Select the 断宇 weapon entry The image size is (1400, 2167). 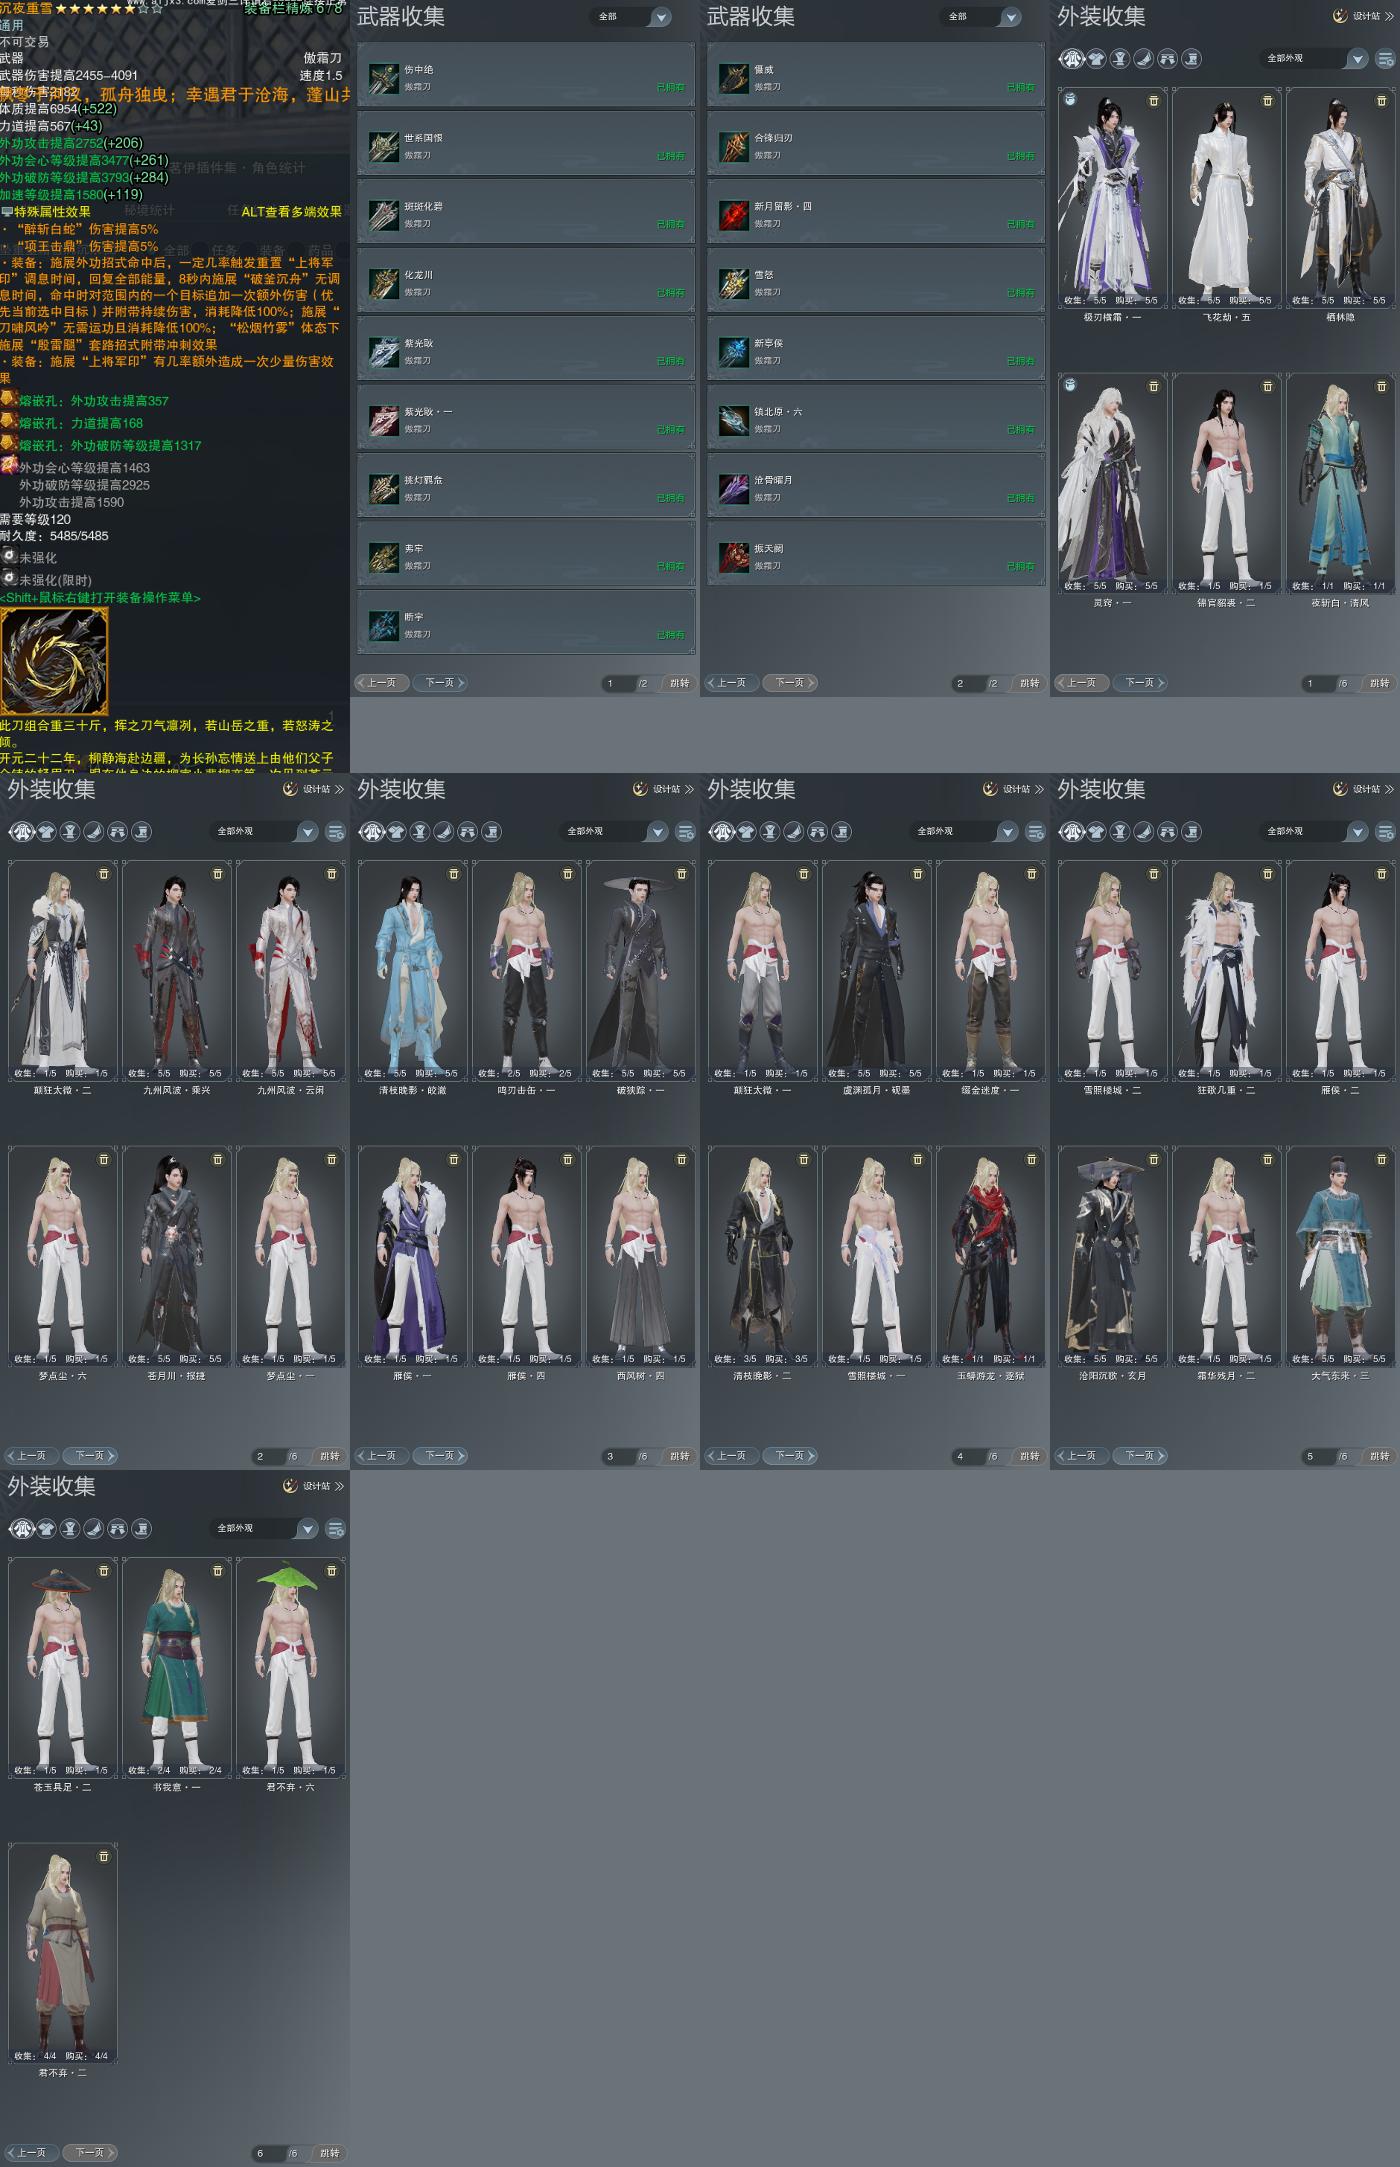pos(525,625)
